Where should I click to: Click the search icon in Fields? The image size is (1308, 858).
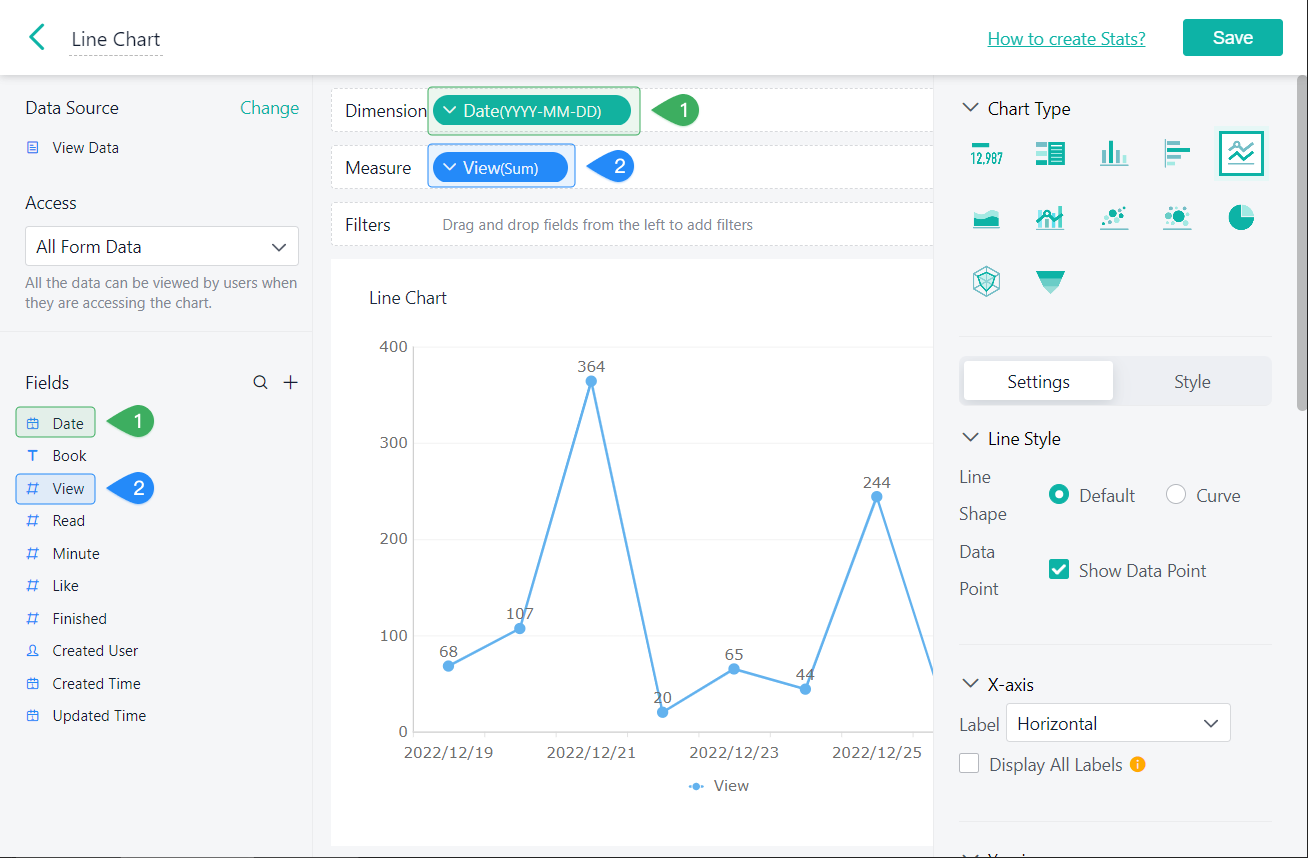tap(260, 383)
